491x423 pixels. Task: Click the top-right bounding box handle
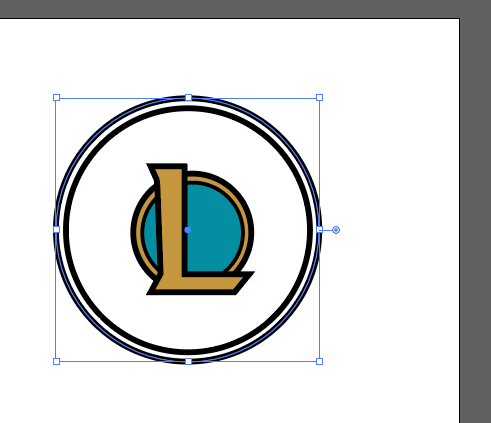(x=319, y=97)
